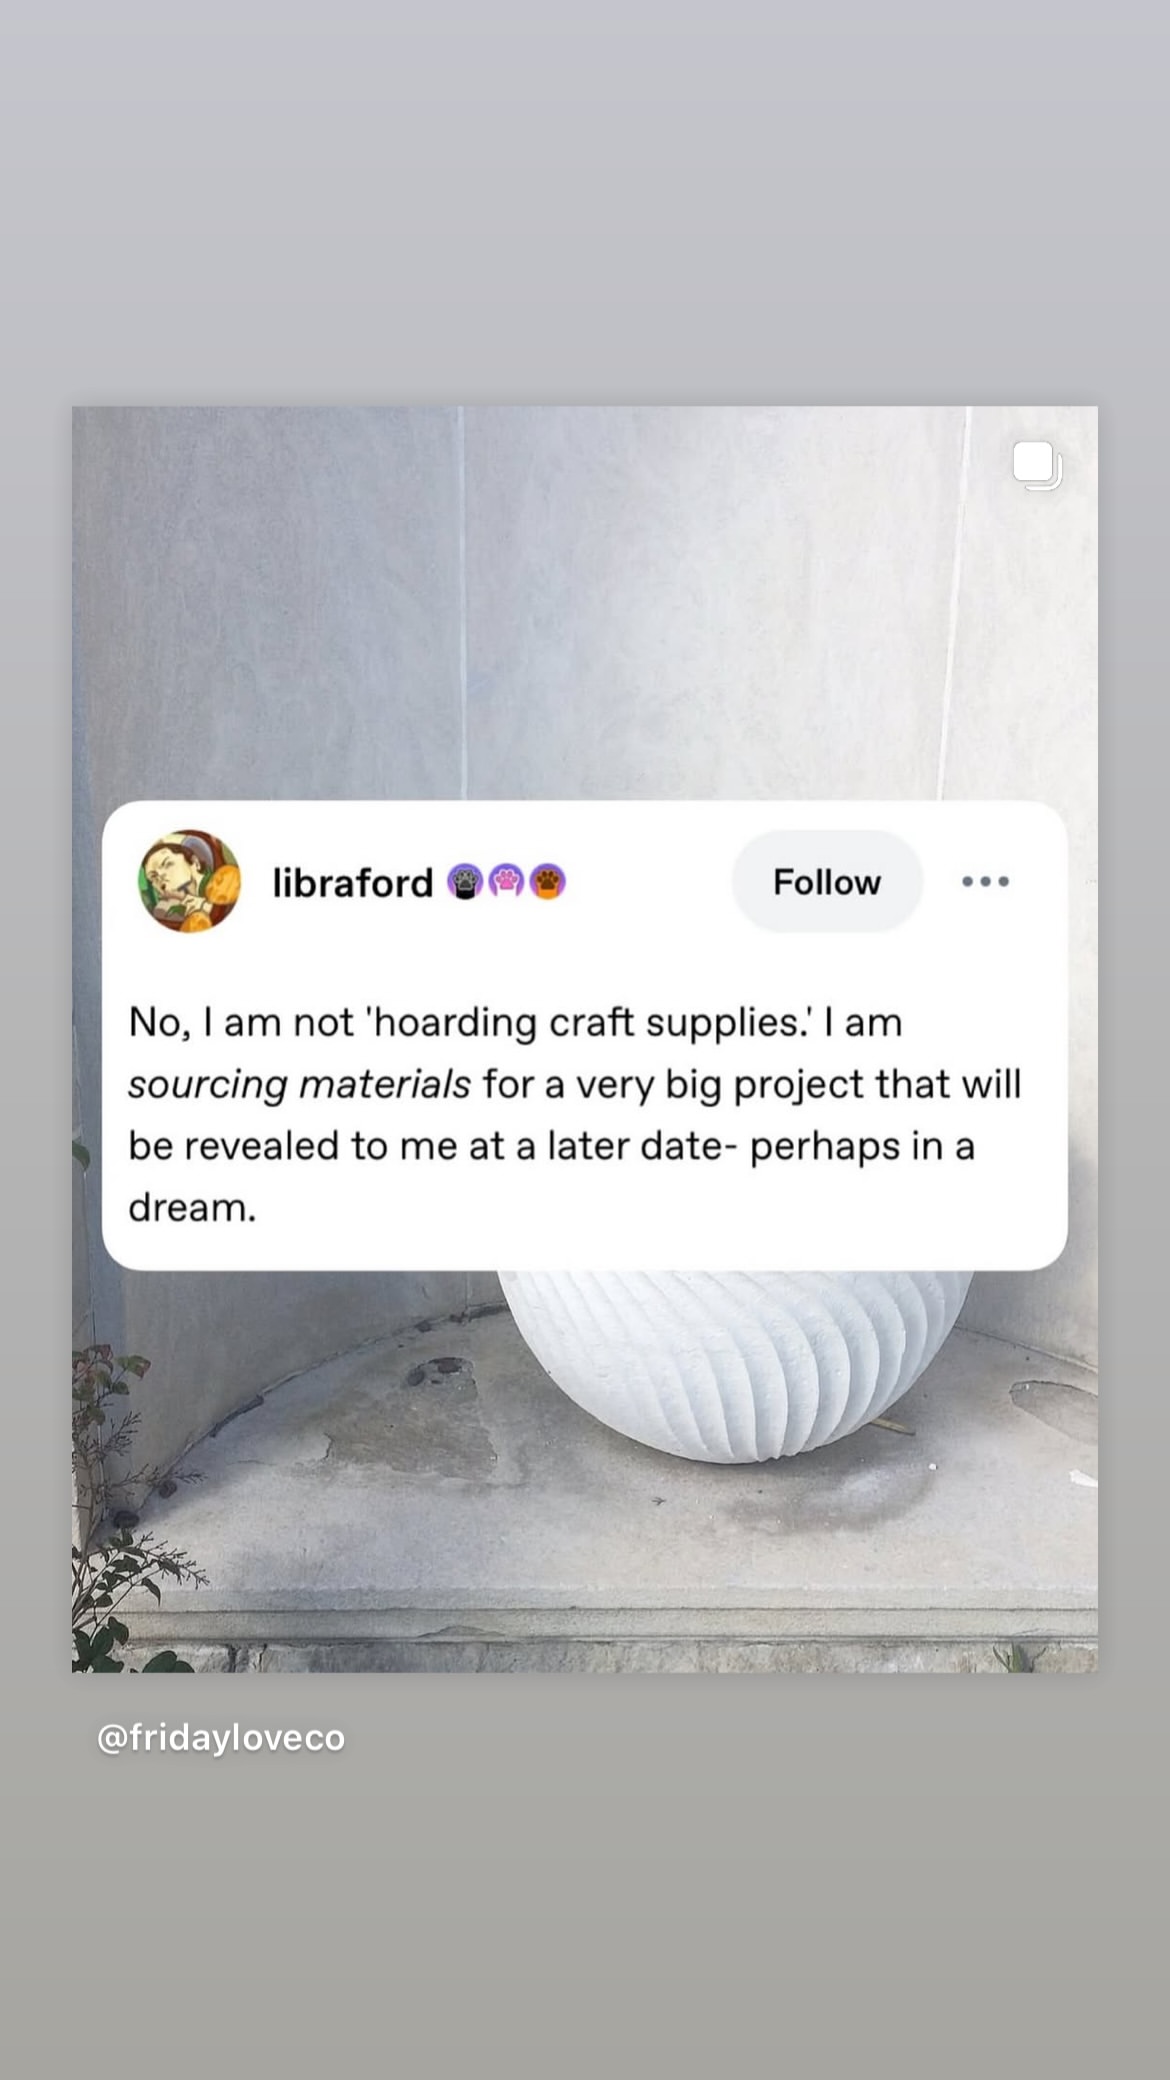Viewport: 1170px width, 2080px height.
Task: Open the @fridayloveco handle
Action: point(221,1737)
